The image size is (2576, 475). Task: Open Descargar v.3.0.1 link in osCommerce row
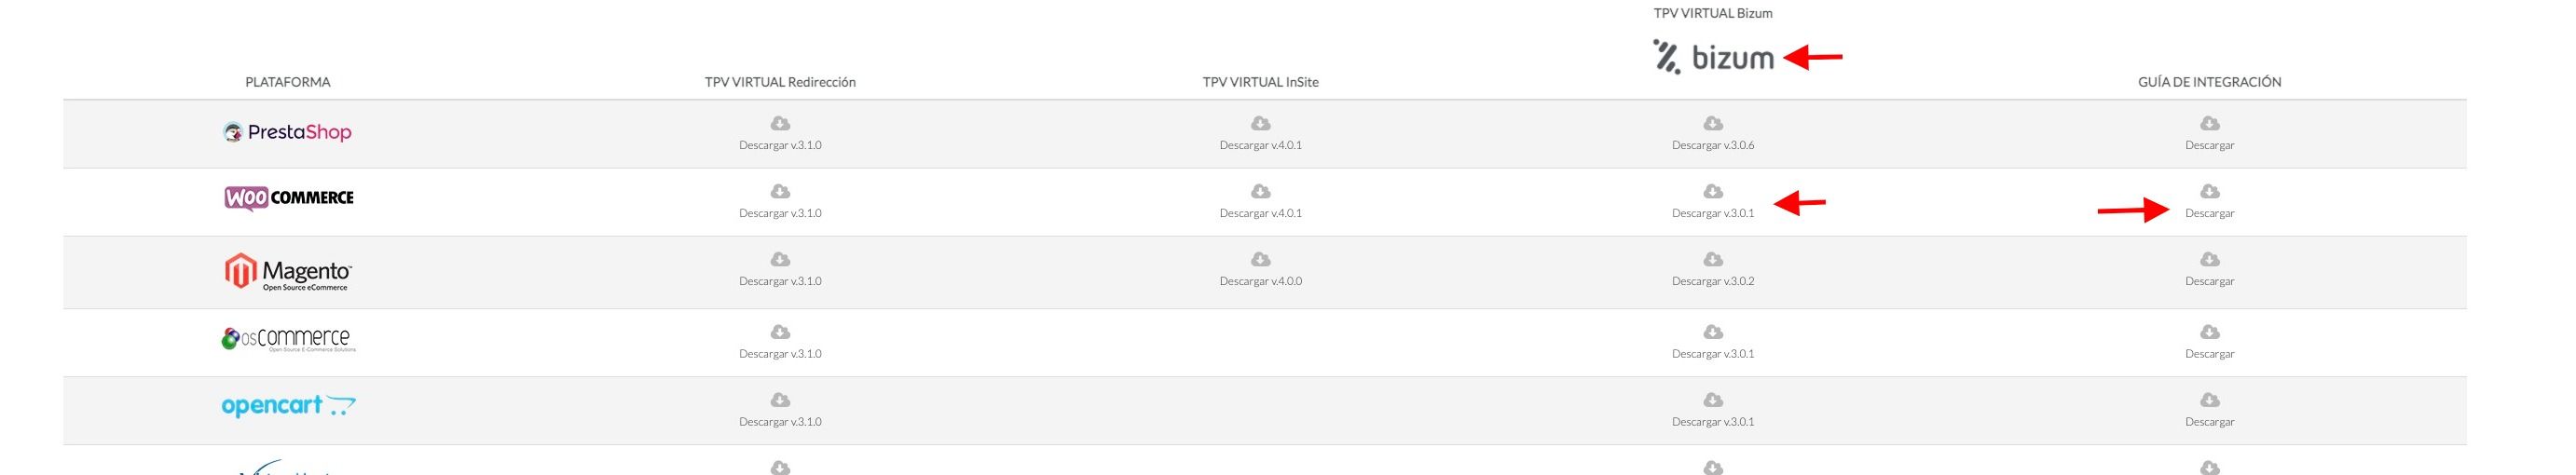[1713, 354]
